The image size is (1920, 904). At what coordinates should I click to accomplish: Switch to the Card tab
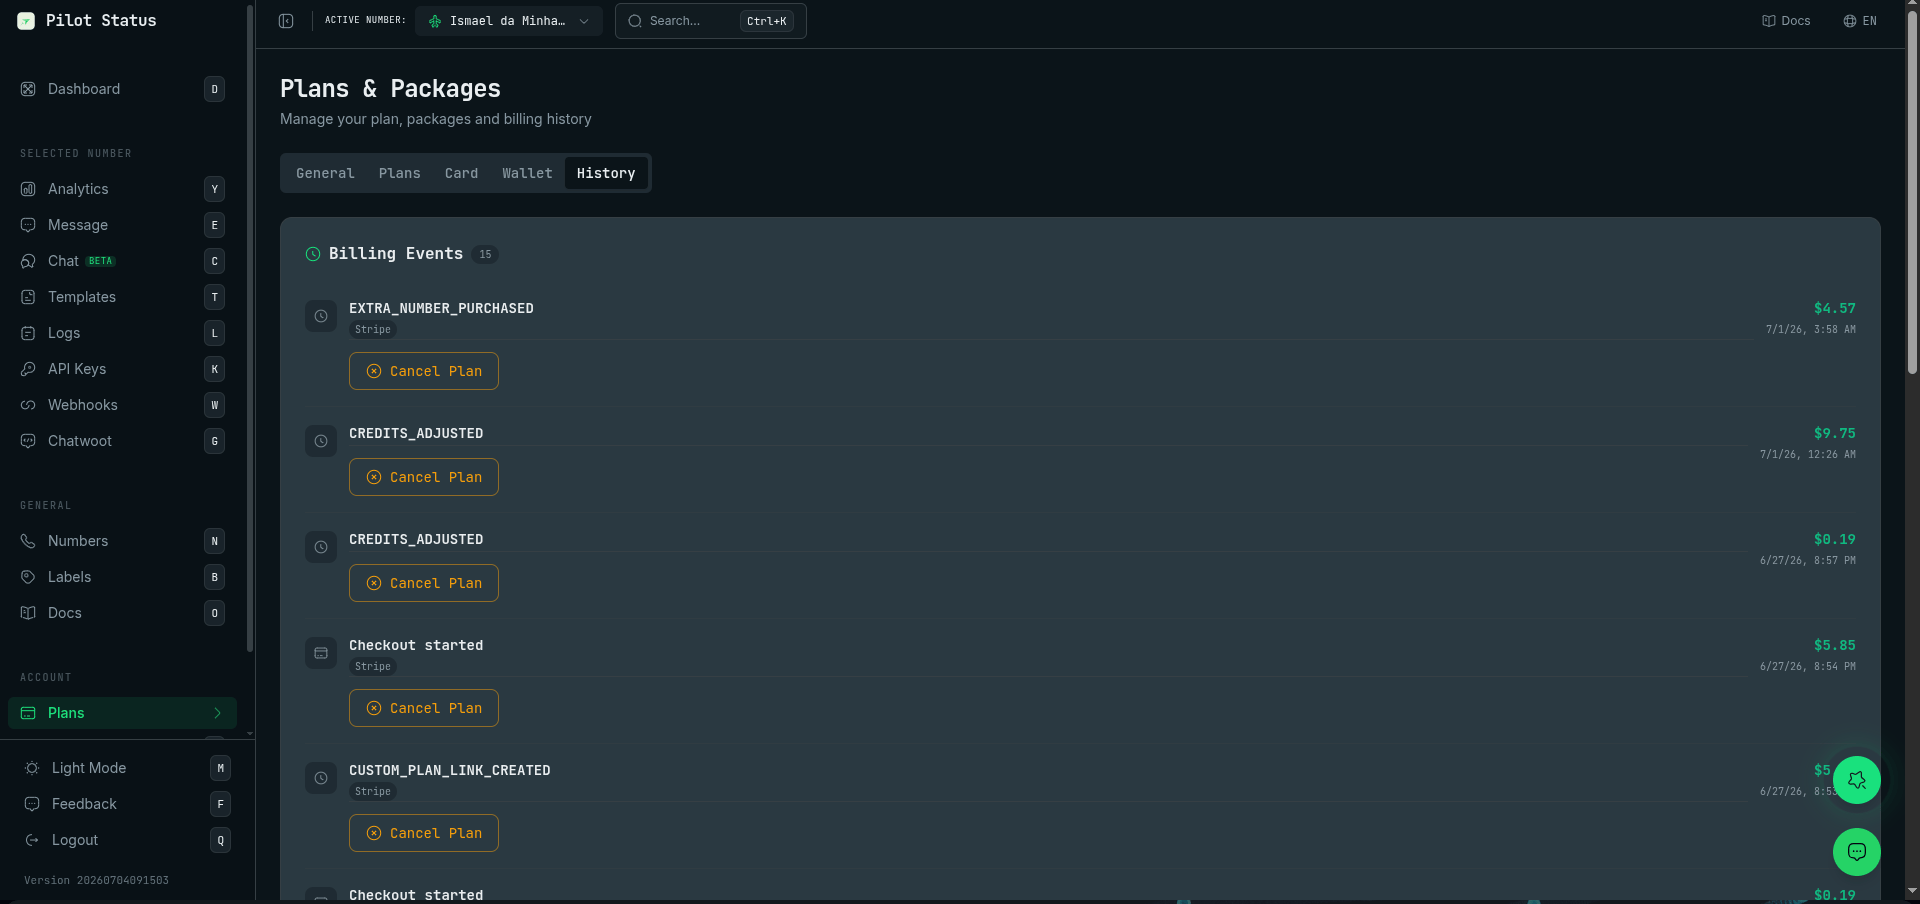[461, 173]
